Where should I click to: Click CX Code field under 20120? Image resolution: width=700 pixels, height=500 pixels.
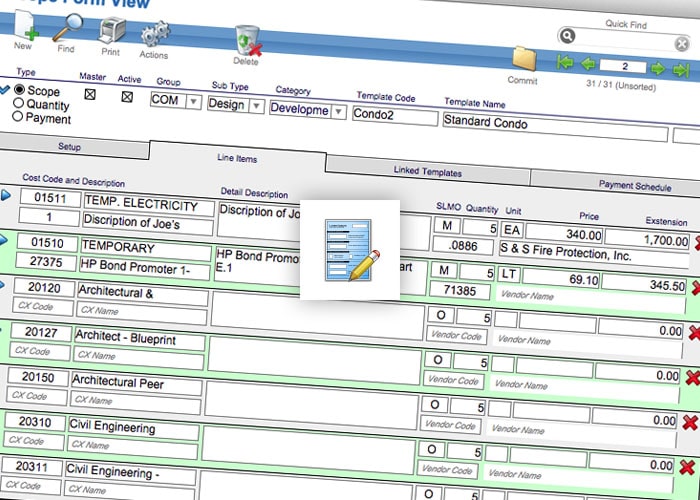tap(43, 307)
